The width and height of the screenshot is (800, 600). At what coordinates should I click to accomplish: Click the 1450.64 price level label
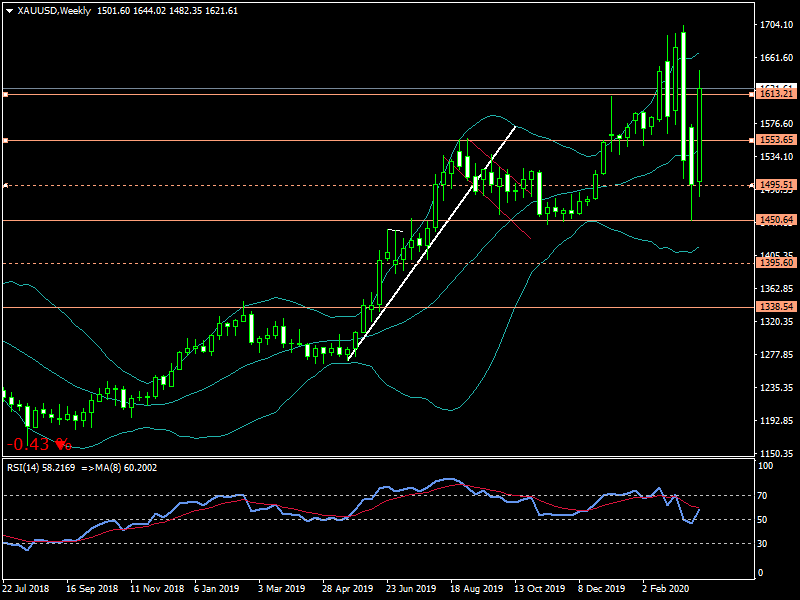pyautogui.click(x=775, y=220)
